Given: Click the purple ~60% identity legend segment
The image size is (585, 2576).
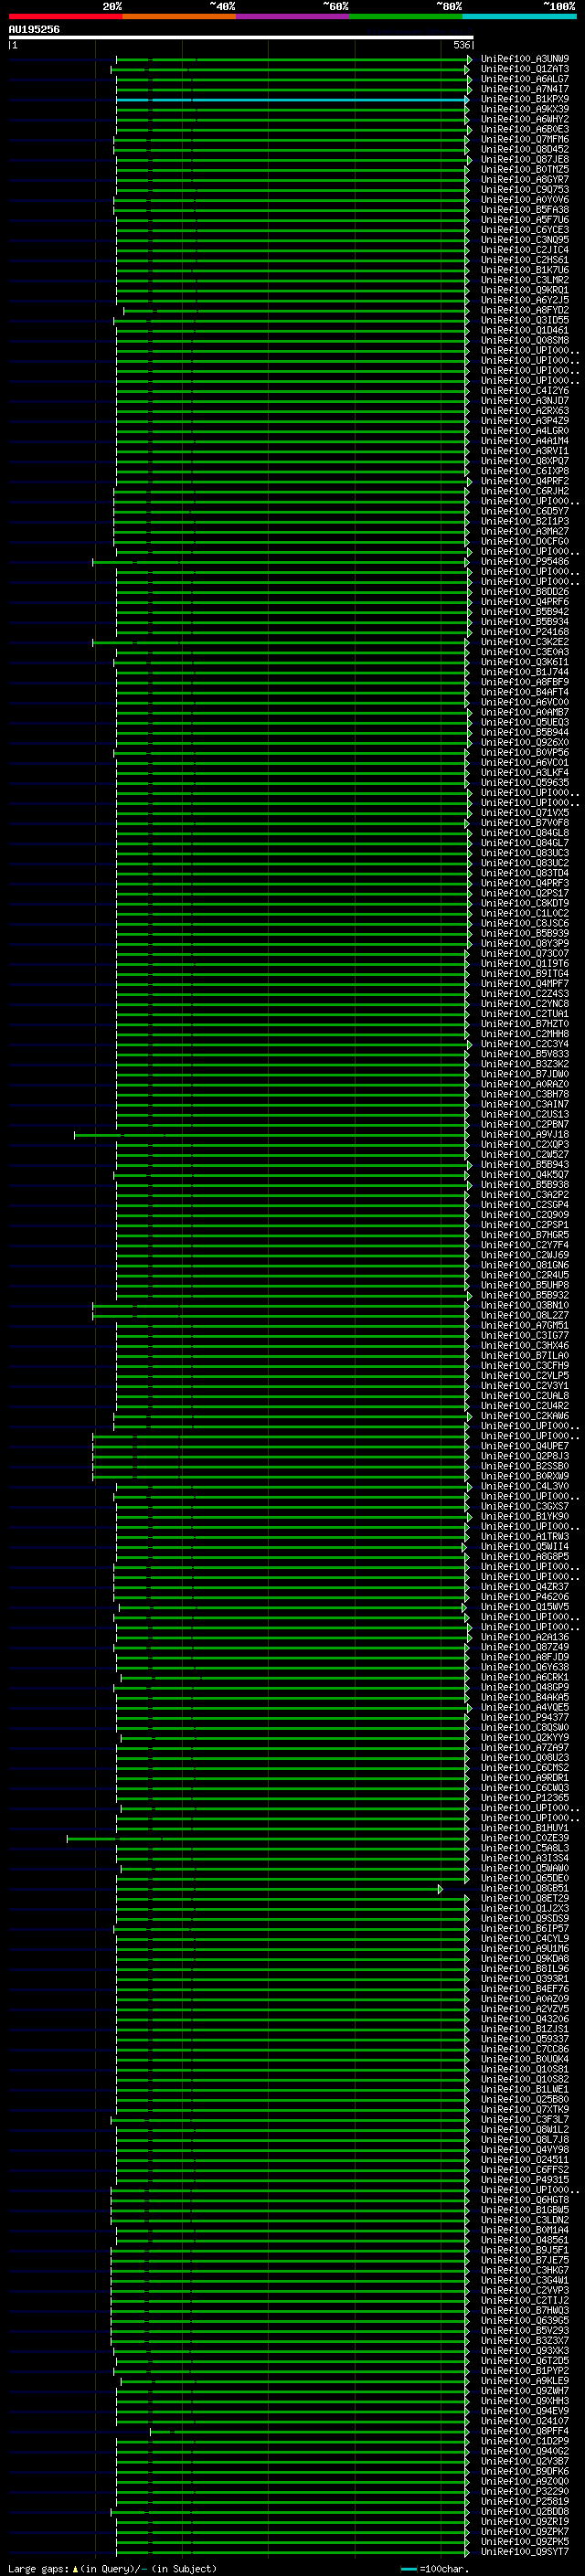Looking at the screenshot, I should pyautogui.click(x=293, y=16).
